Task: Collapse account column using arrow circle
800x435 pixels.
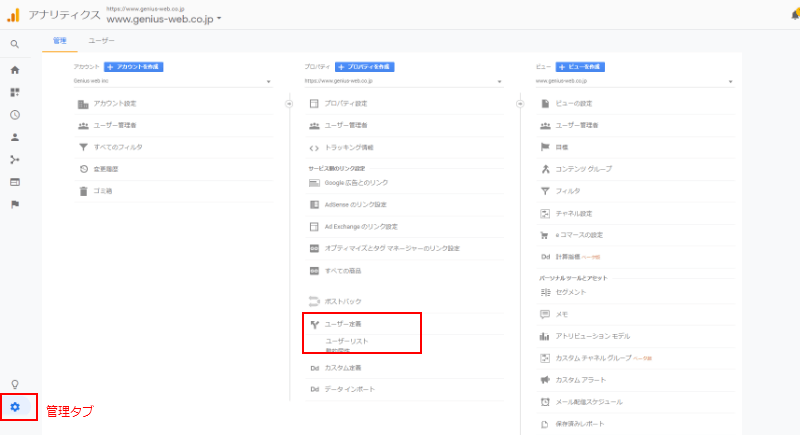Action: pyautogui.click(x=289, y=104)
